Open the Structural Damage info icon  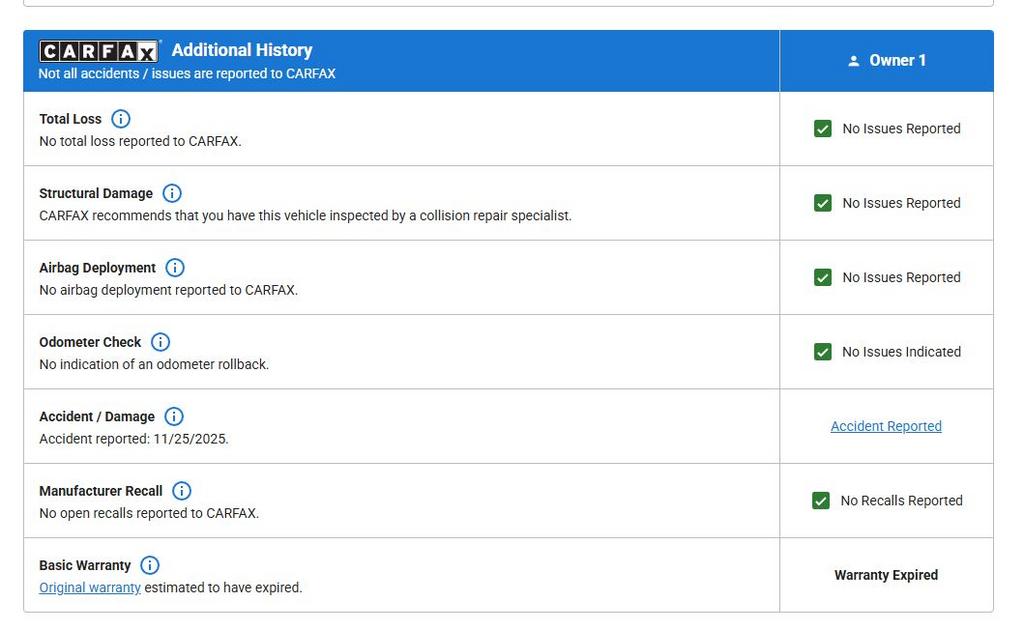click(x=172, y=193)
